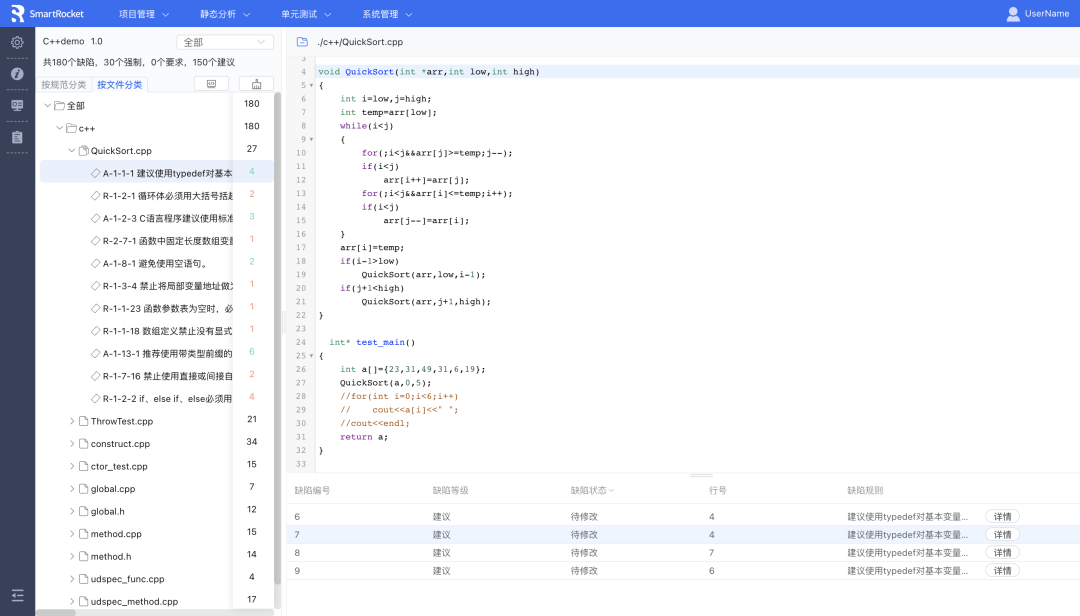This screenshot has height=616, width=1080.
Task: Click the clipboard icon in left sidebar
Action: (x=17, y=137)
